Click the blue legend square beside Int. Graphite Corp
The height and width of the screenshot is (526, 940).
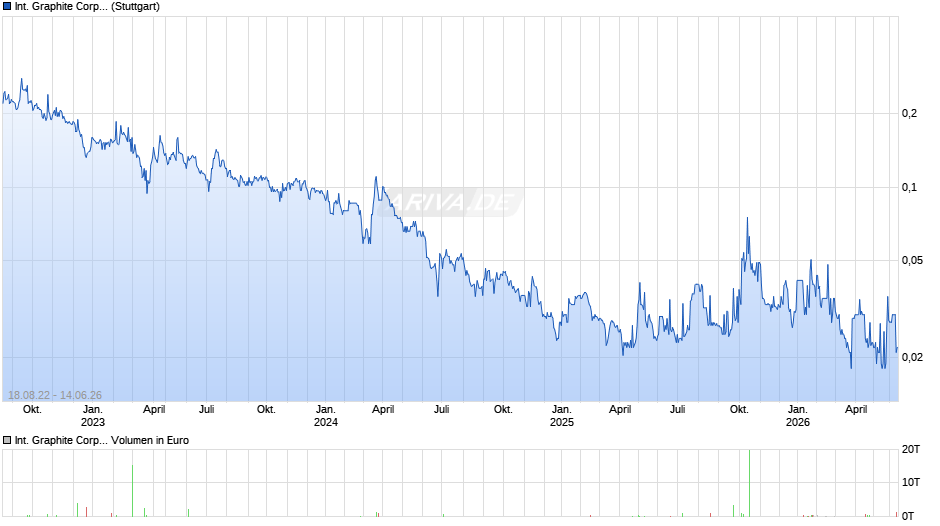7,7
